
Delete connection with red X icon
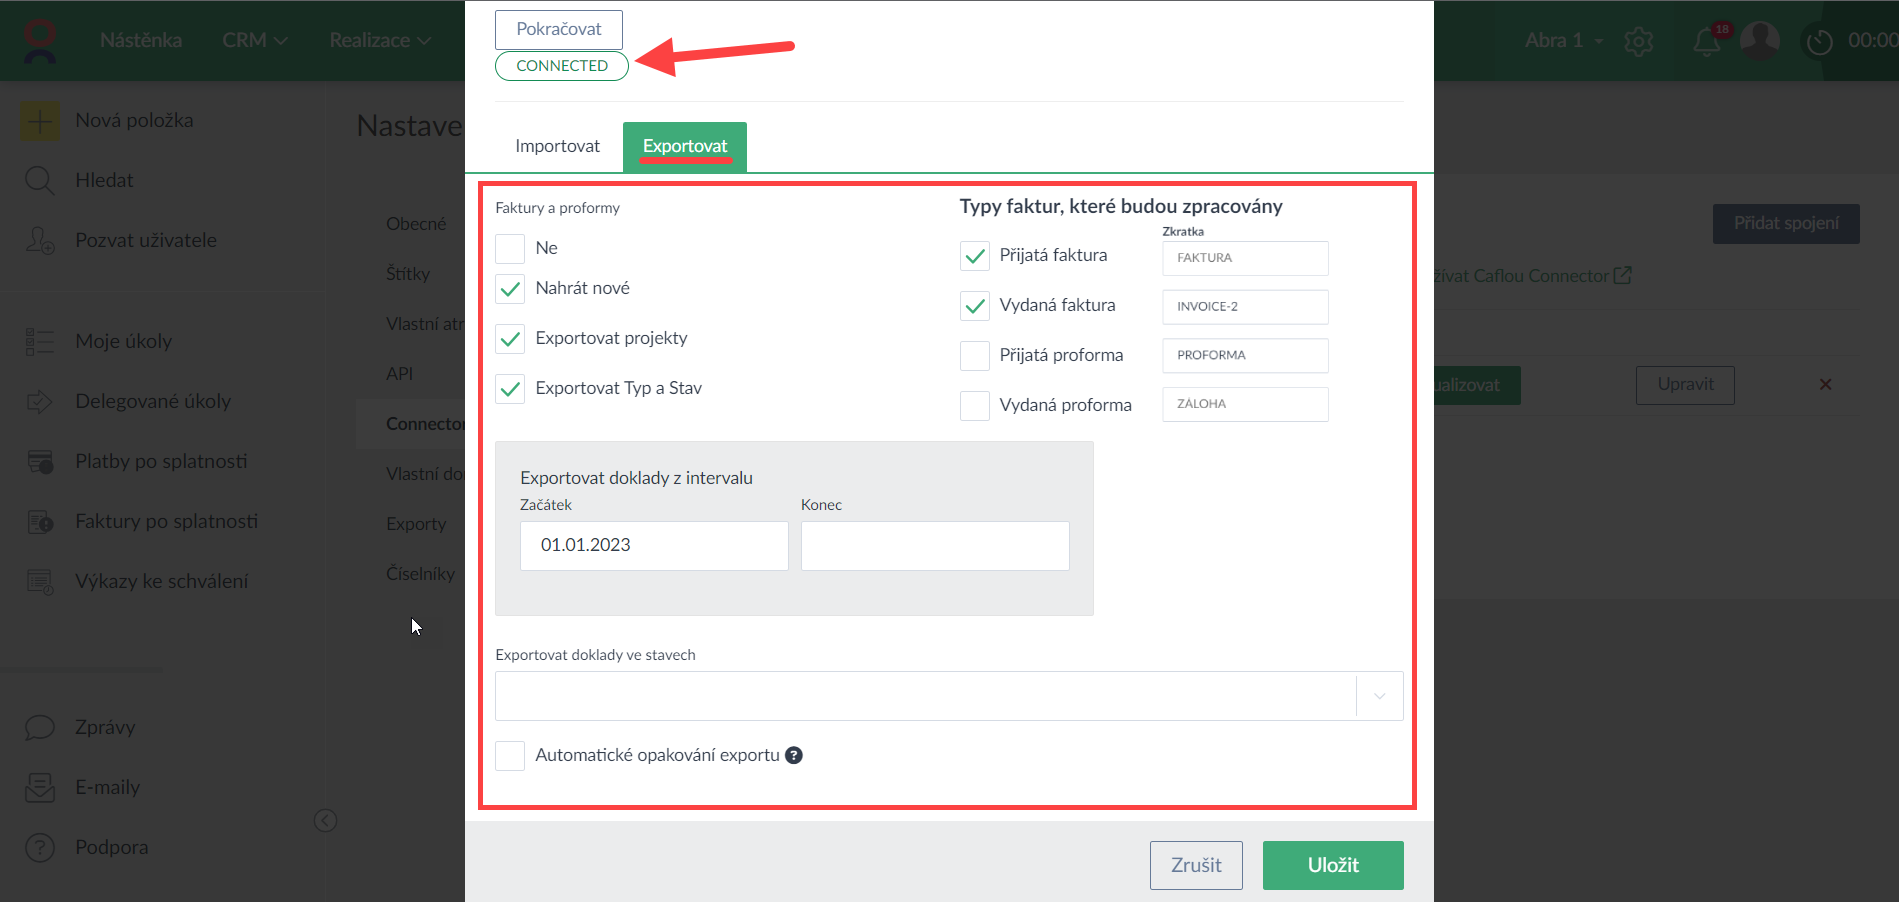pyautogui.click(x=1825, y=385)
